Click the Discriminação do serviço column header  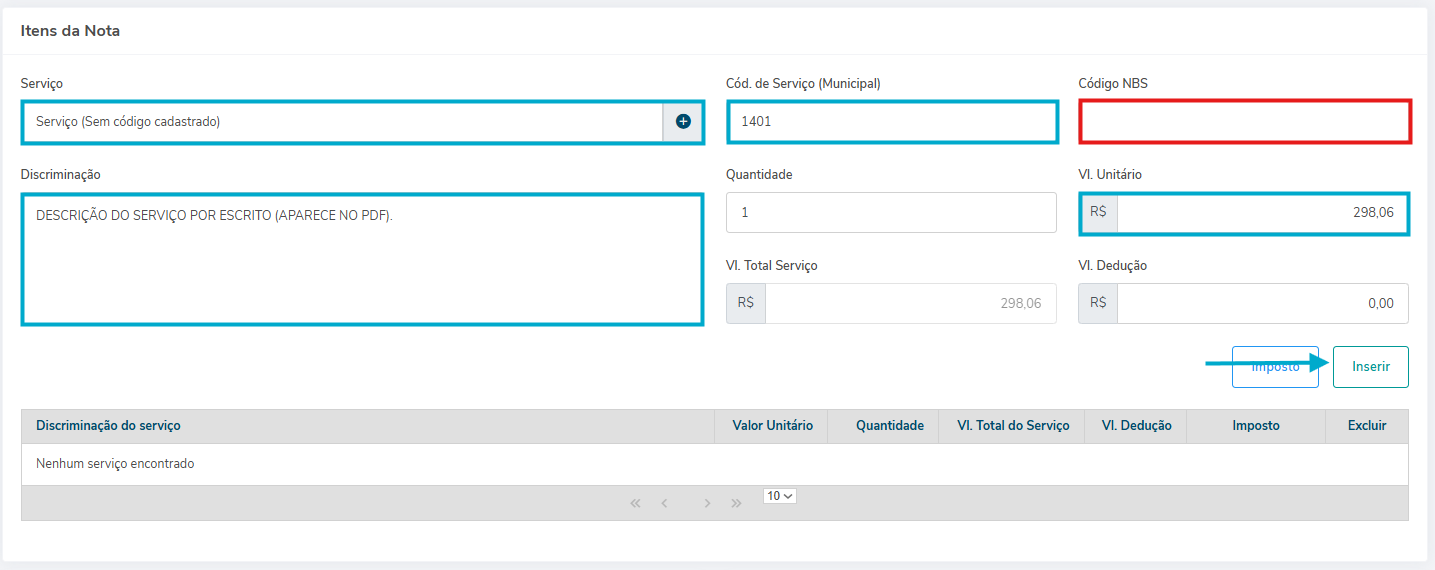coord(108,426)
